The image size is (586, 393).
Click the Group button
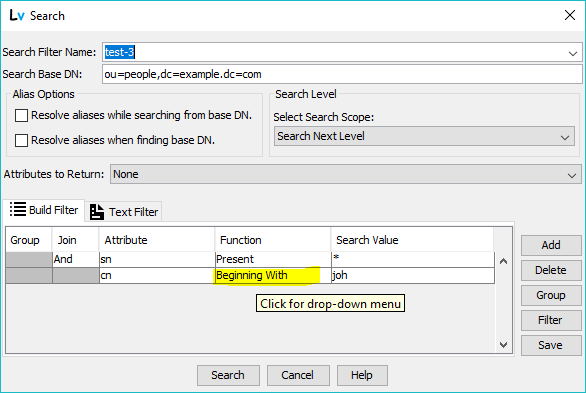551,295
